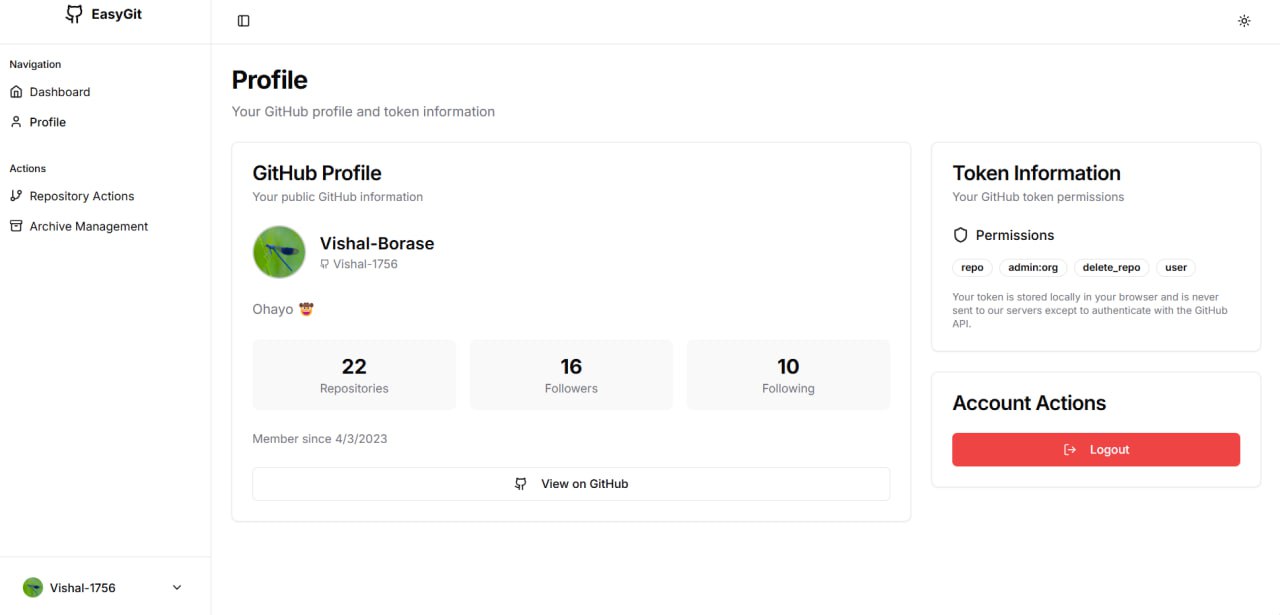Click the repo permission badge

(x=972, y=268)
